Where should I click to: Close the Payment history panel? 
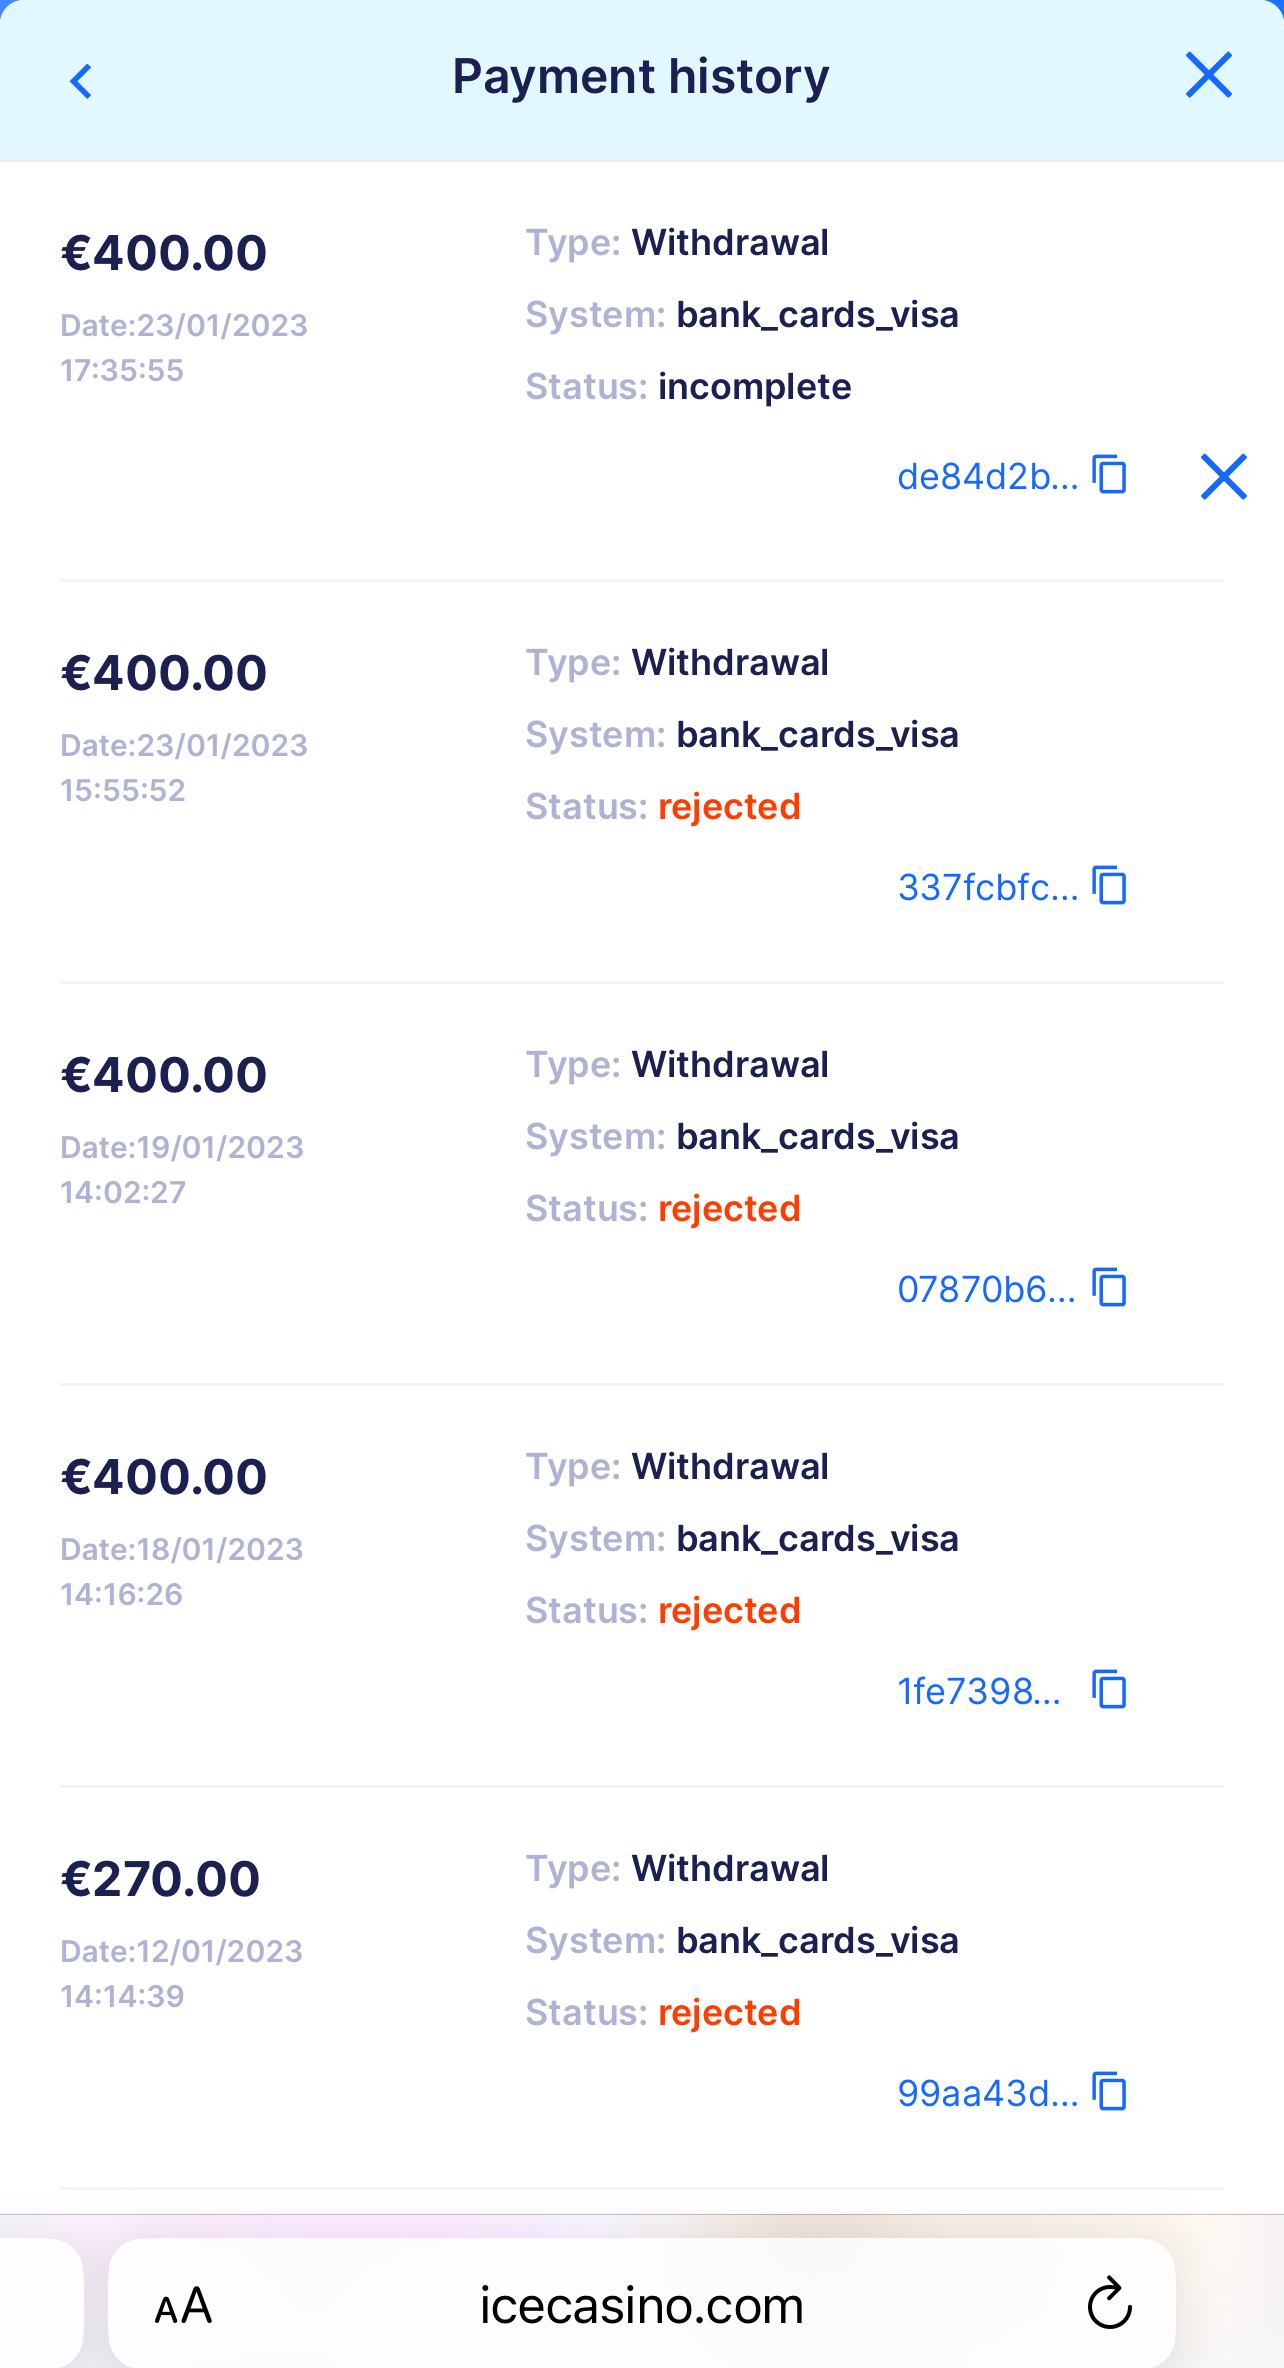[x=1208, y=76]
